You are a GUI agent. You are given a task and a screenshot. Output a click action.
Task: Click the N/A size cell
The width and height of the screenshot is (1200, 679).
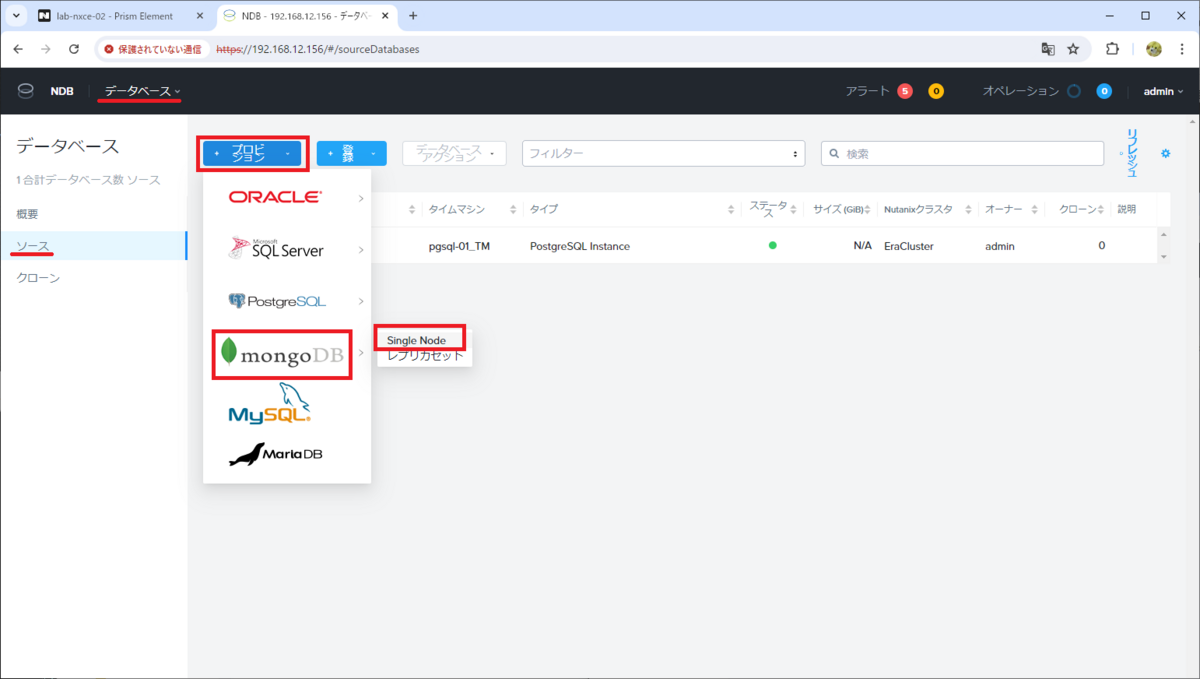pyautogui.click(x=862, y=246)
